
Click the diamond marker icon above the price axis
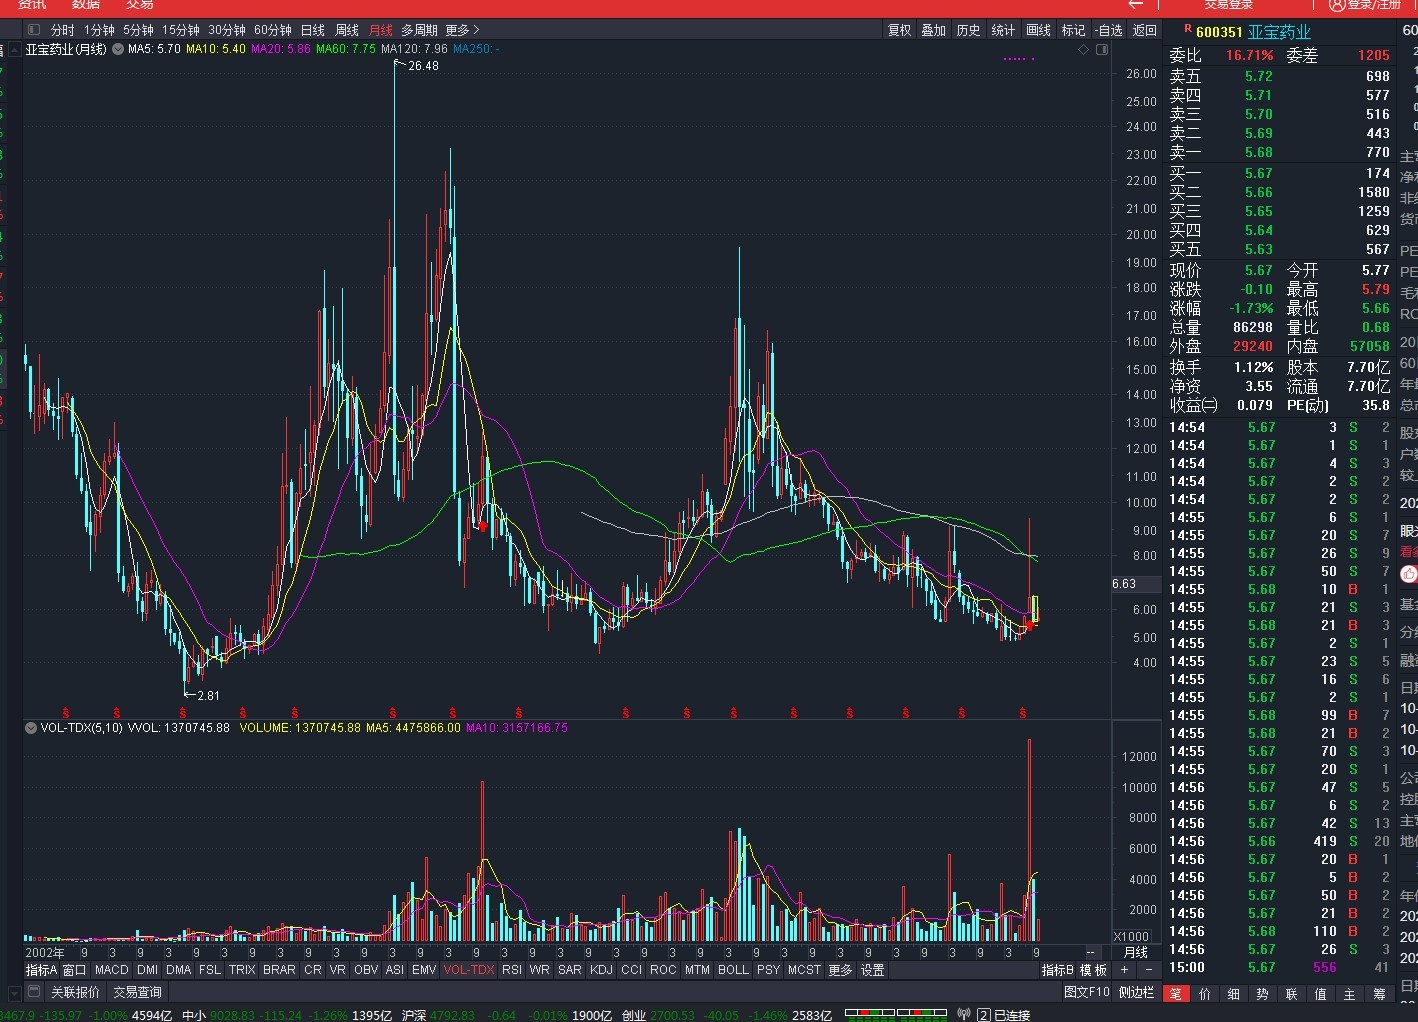[1083, 49]
